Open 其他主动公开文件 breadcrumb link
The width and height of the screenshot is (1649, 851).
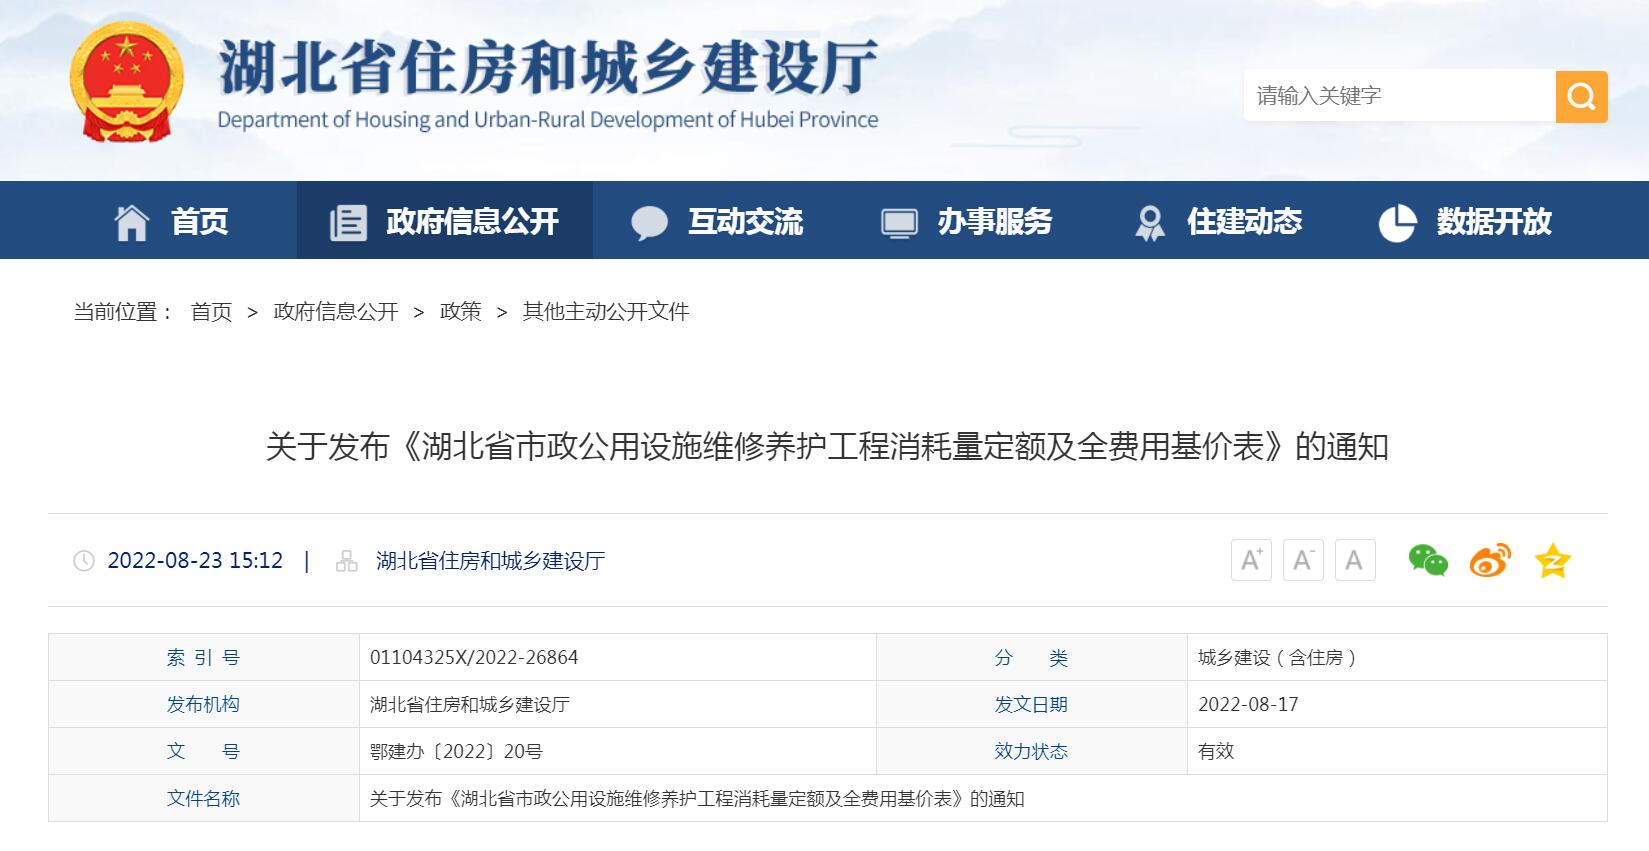pos(606,312)
